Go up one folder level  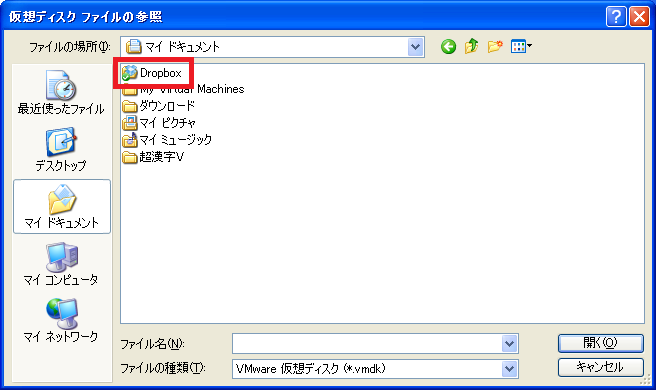(x=472, y=46)
